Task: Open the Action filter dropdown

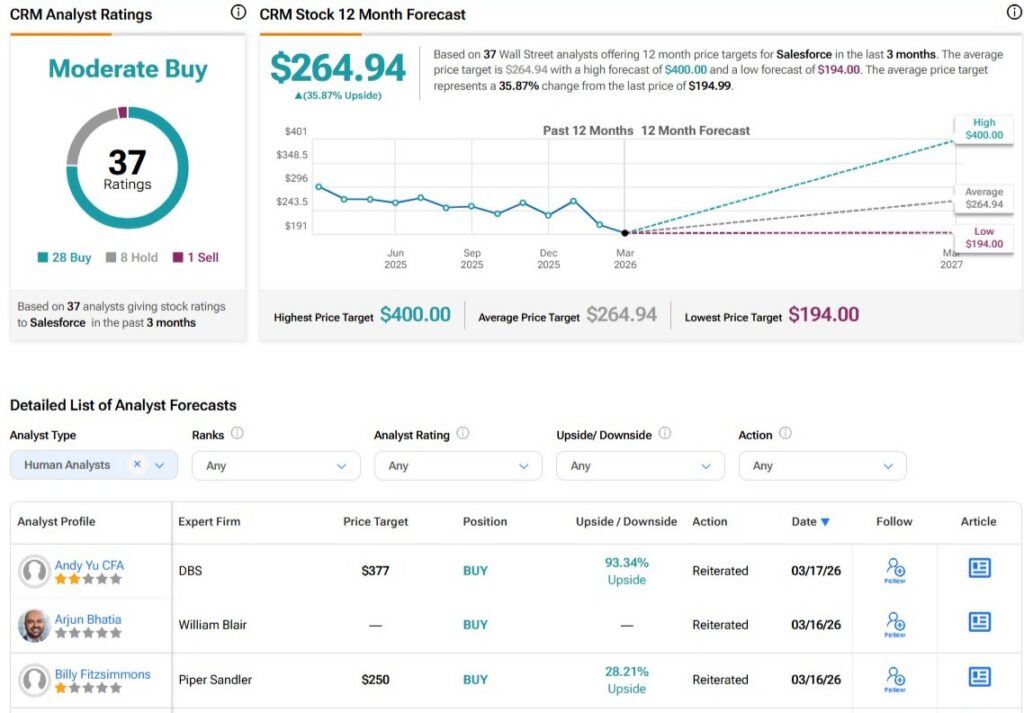Action: [822, 466]
